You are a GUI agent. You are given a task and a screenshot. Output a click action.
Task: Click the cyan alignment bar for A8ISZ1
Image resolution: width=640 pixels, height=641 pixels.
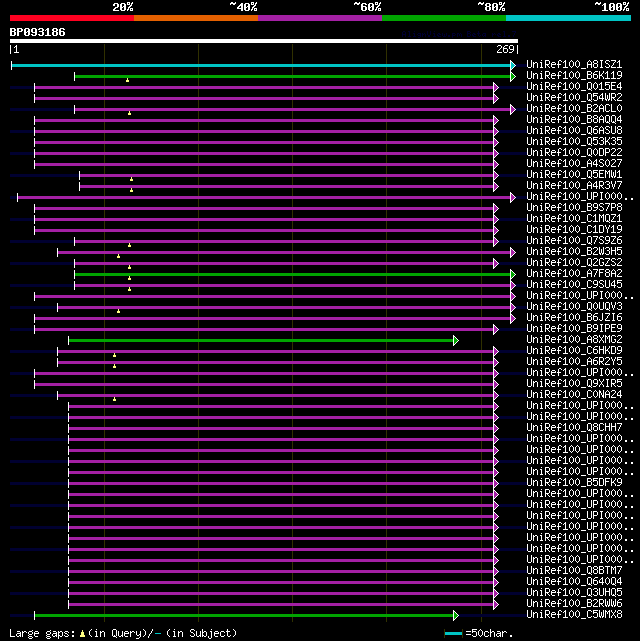pos(262,65)
